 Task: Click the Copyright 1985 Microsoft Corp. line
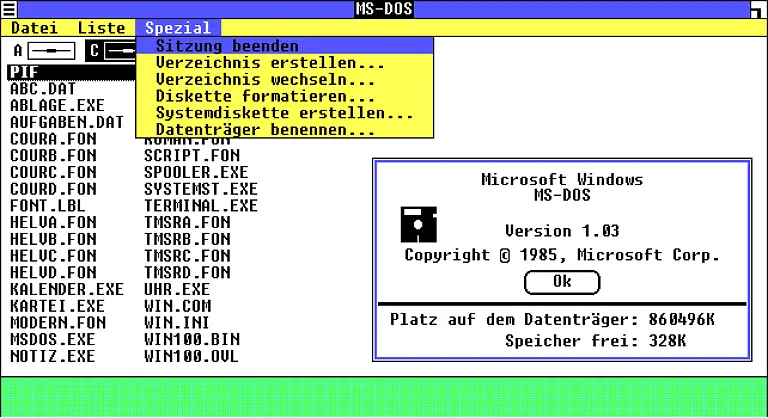pyautogui.click(x=562, y=255)
